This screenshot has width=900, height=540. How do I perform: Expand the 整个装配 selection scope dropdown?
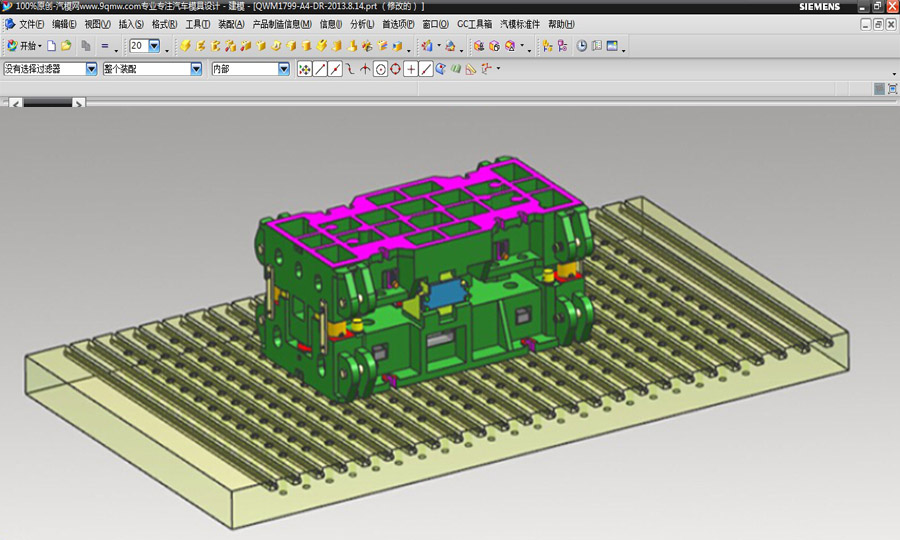196,69
